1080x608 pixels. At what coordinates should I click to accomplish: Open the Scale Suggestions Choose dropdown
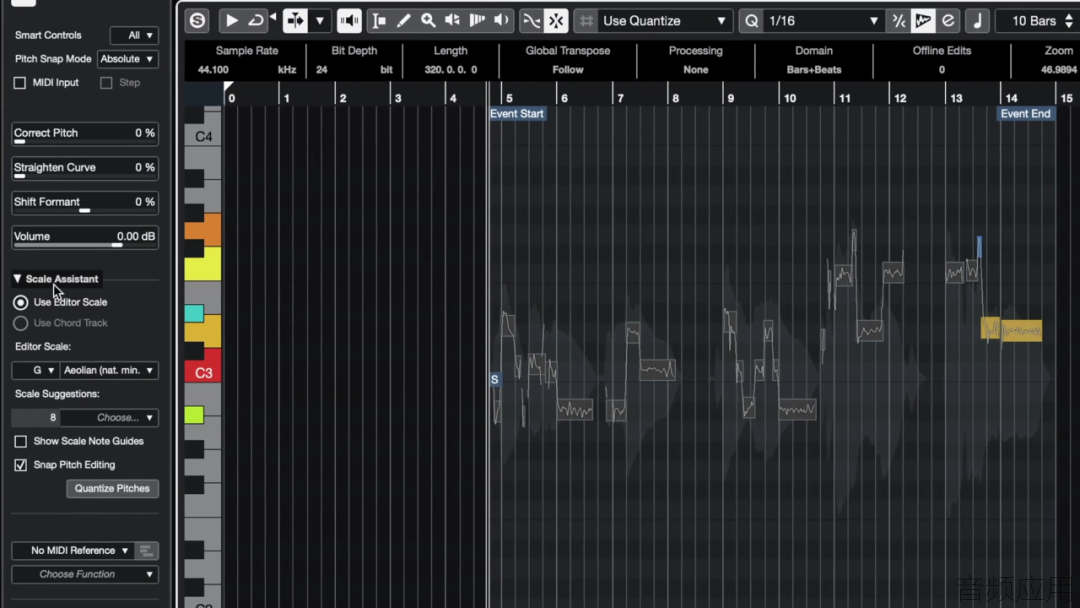[x=109, y=418]
